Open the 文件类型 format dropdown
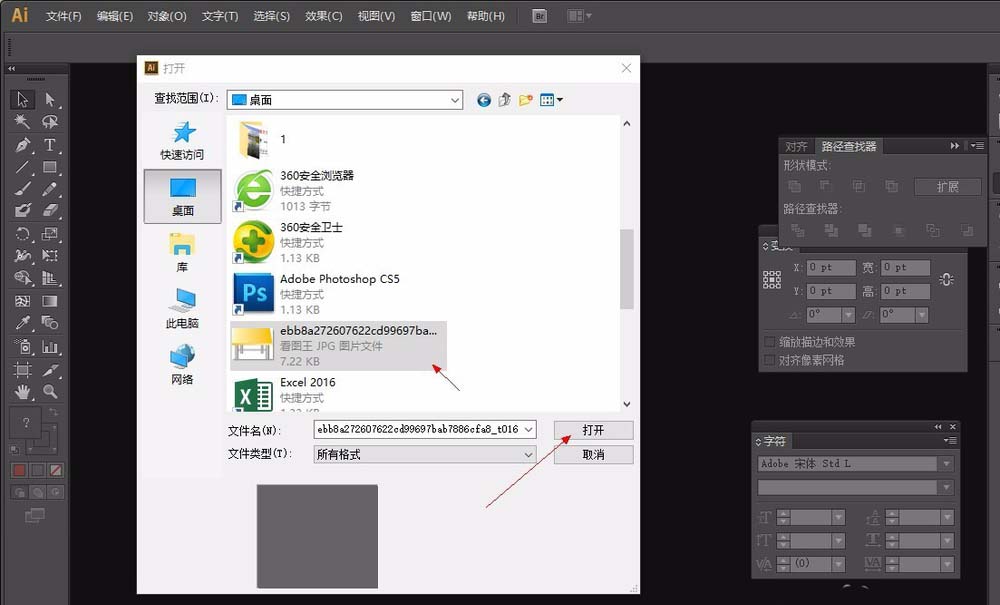Screen dimensions: 1000x605 coord(529,455)
